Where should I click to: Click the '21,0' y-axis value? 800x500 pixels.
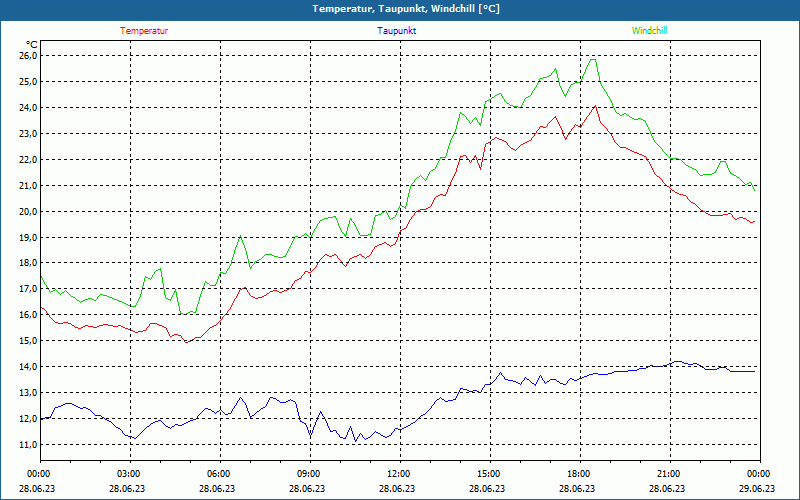click(x=28, y=185)
